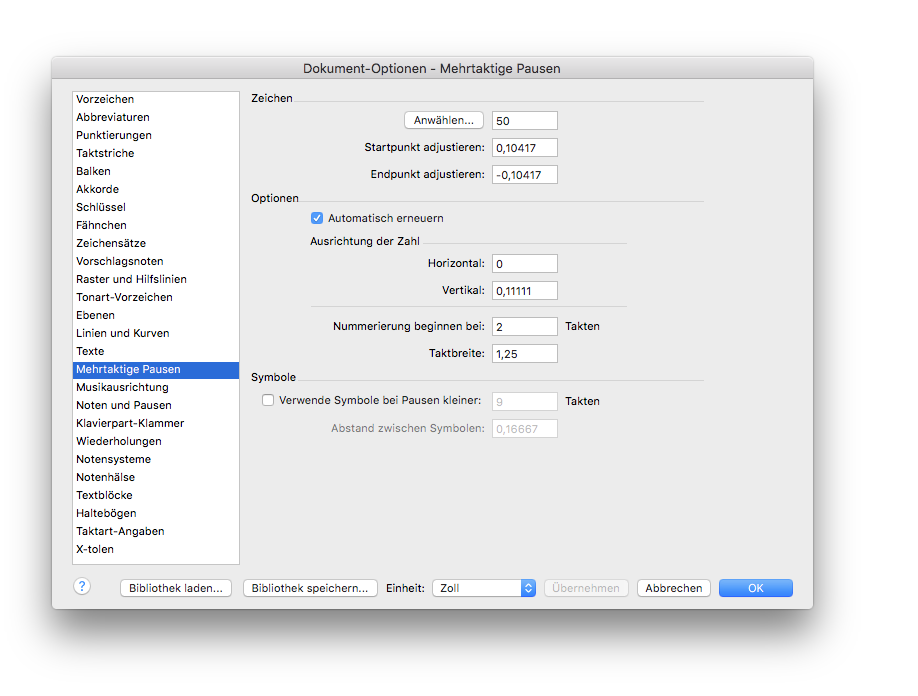Click Bibliothek speichern... button
The height and width of the screenshot is (696, 918).
(310, 588)
